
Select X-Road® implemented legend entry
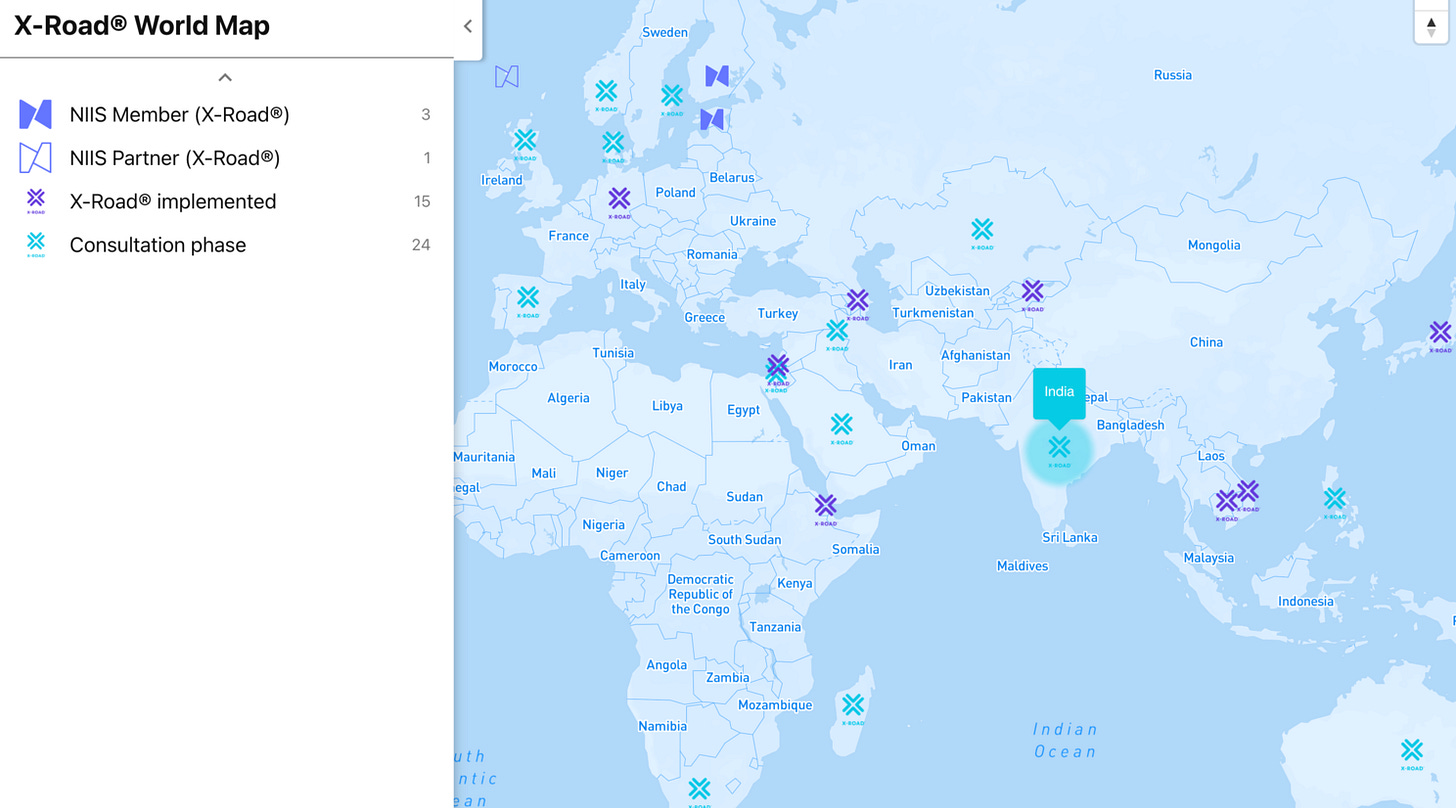(x=225, y=201)
